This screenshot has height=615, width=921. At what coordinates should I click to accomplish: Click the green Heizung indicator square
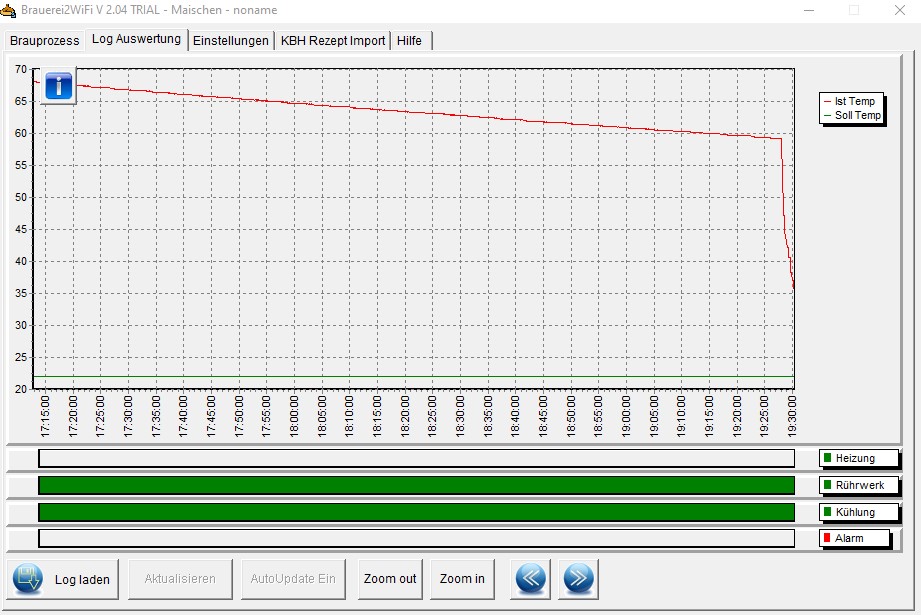[827, 458]
